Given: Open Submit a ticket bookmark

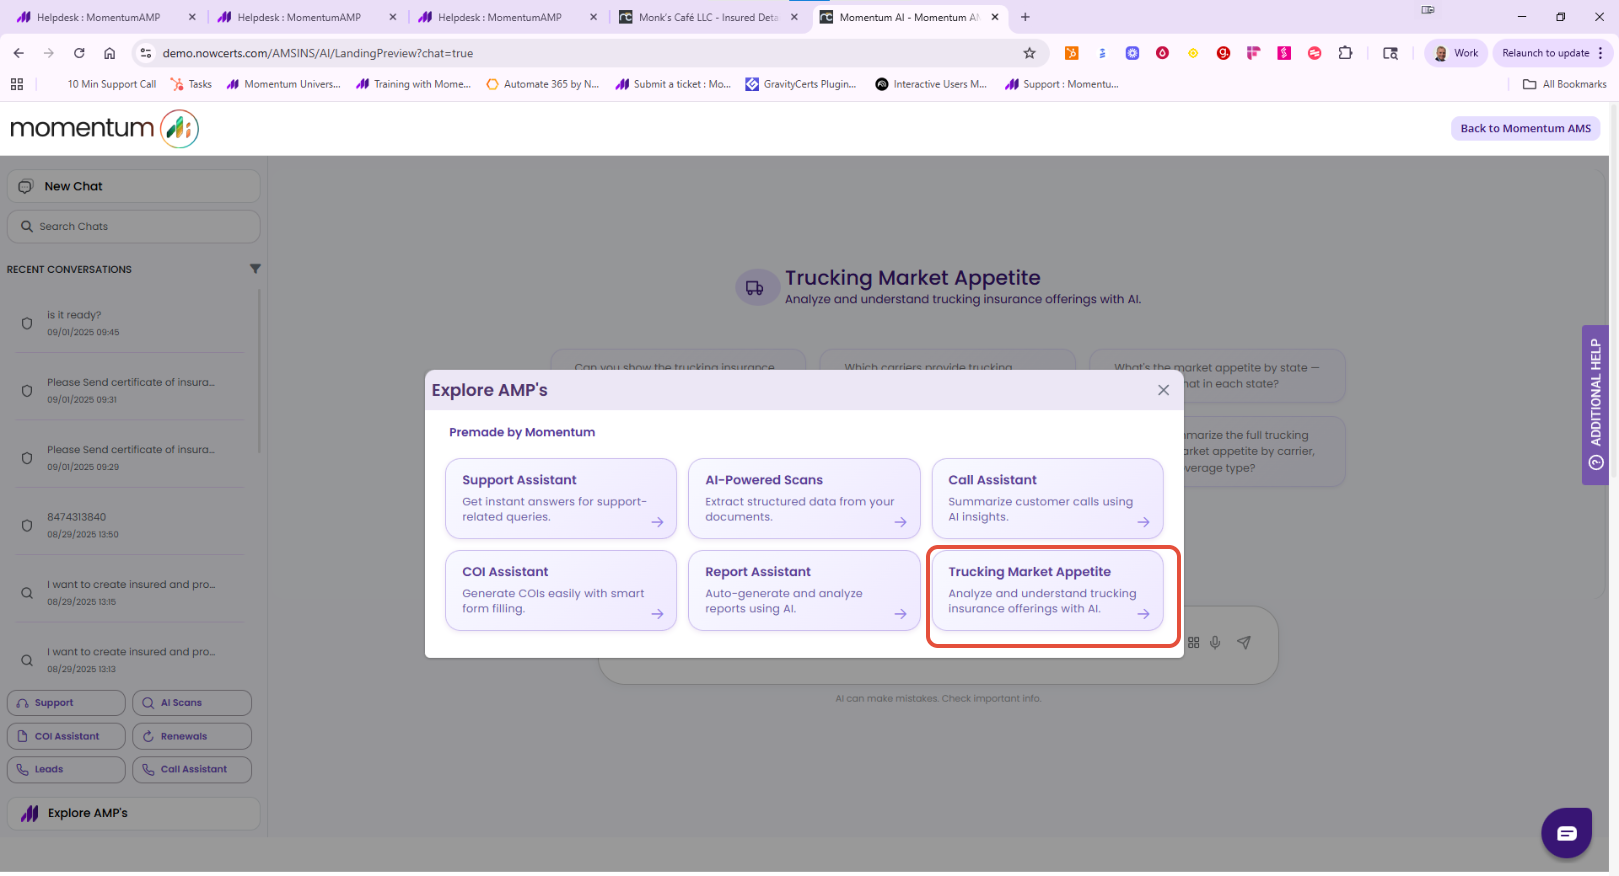Looking at the screenshot, I should [673, 84].
